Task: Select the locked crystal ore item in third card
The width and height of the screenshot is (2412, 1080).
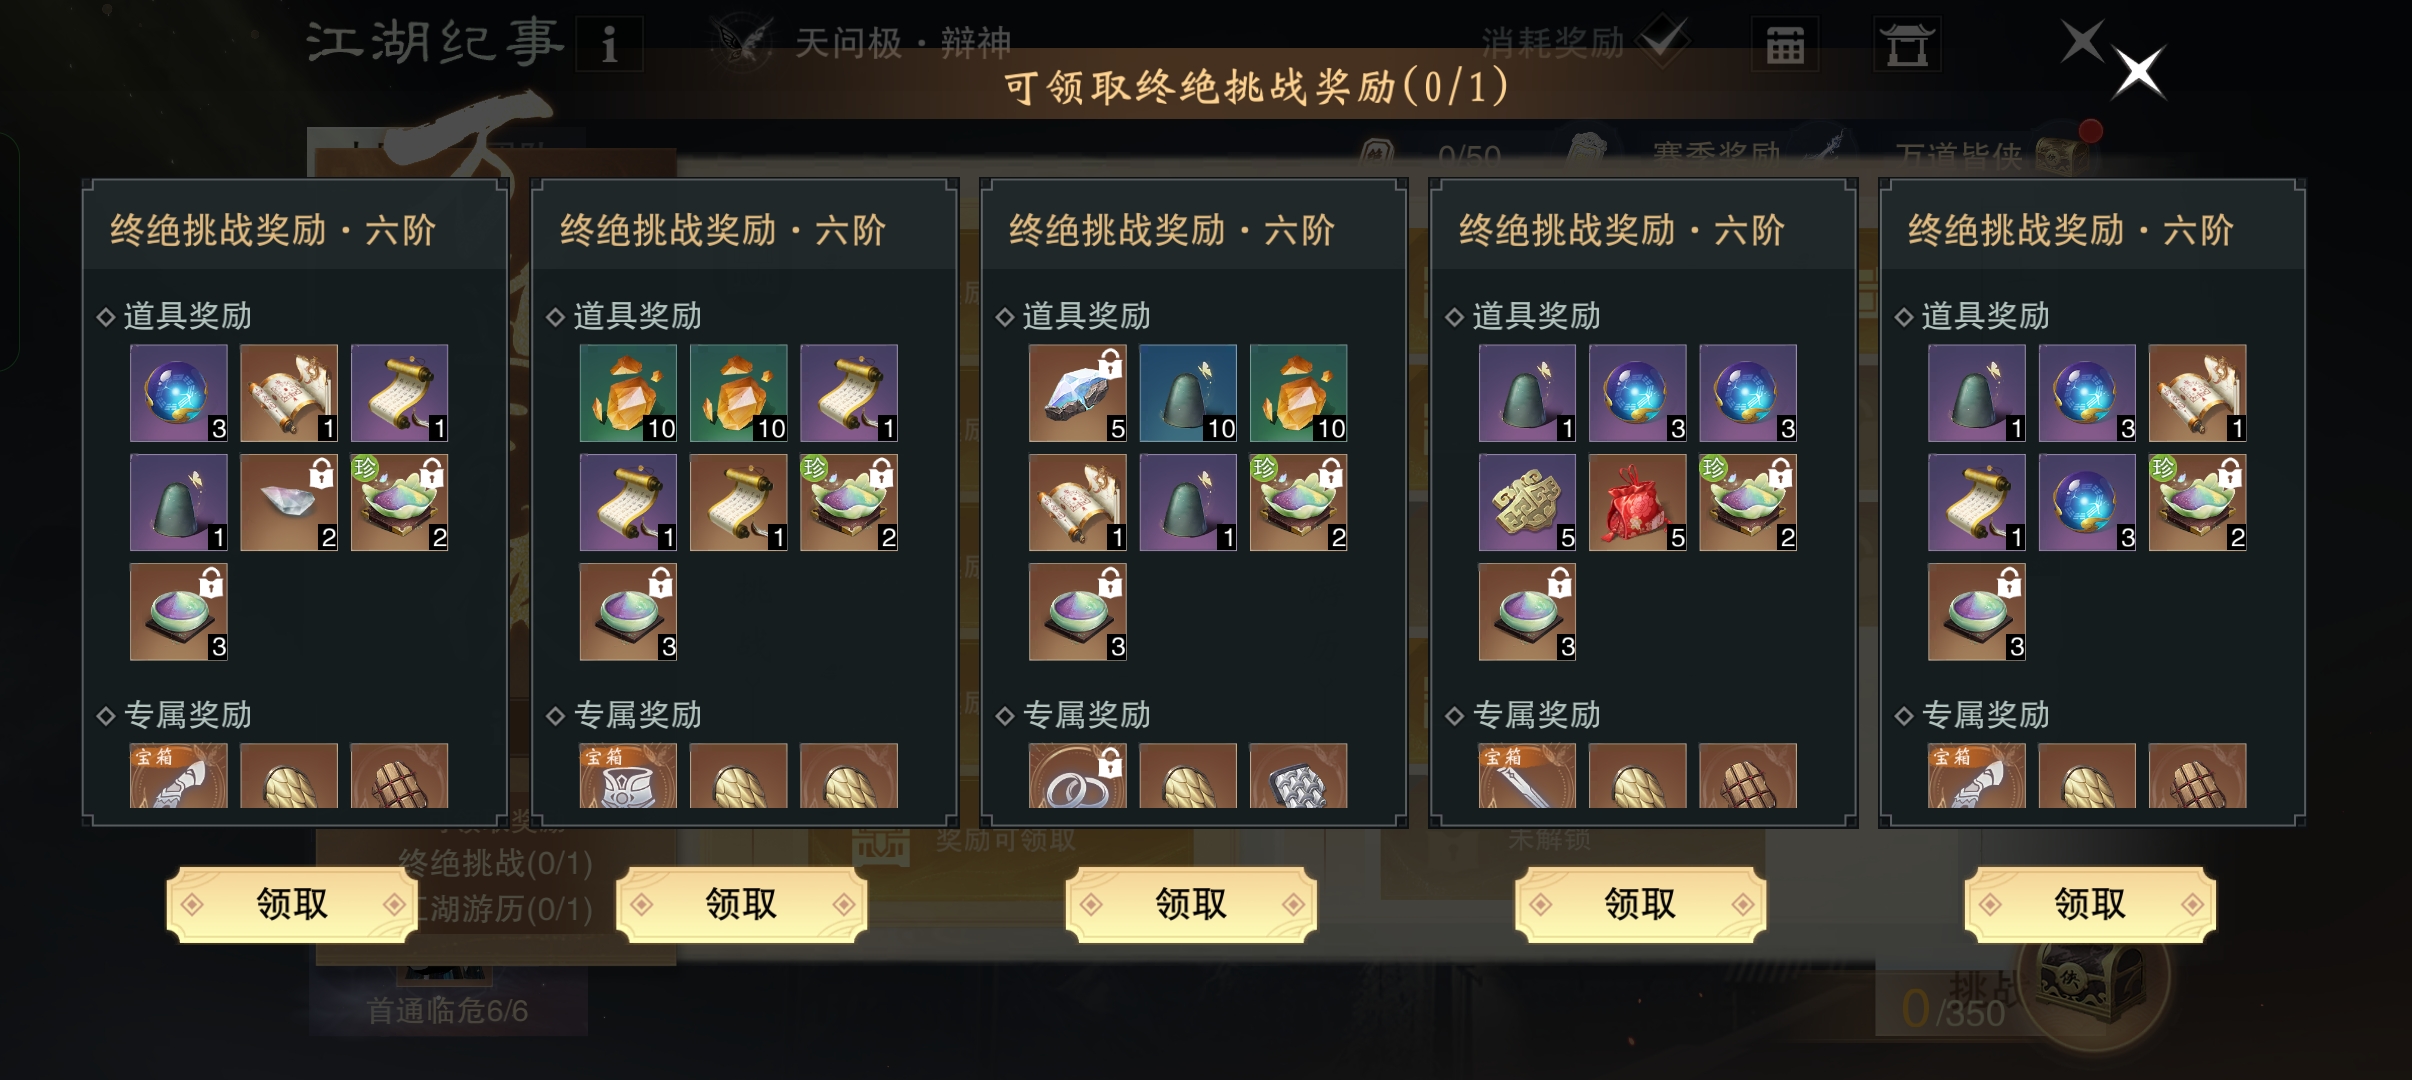Action: click(1077, 393)
